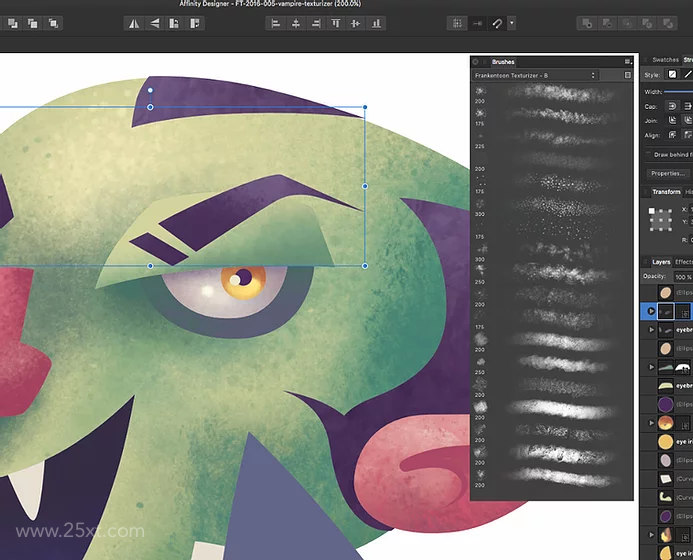Select the large purple Ellipse layer
Image resolution: width=693 pixels, height=560 pixels.
[x=665, y=404]
